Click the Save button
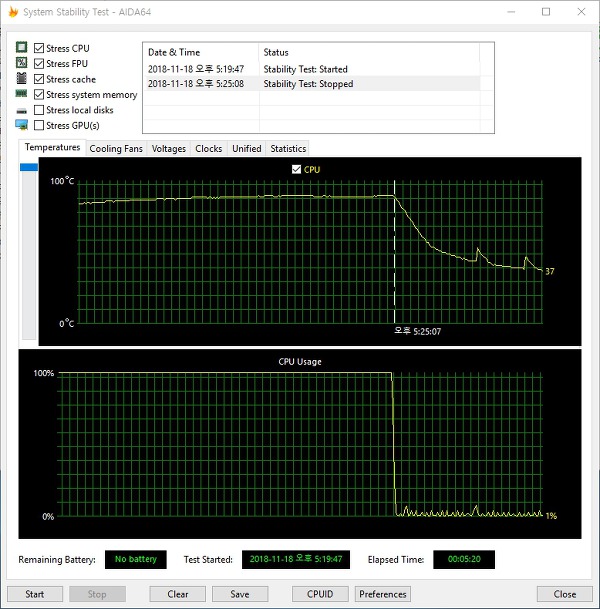The height and width of the screenshot is (609, 600). (x=240, y=594)
